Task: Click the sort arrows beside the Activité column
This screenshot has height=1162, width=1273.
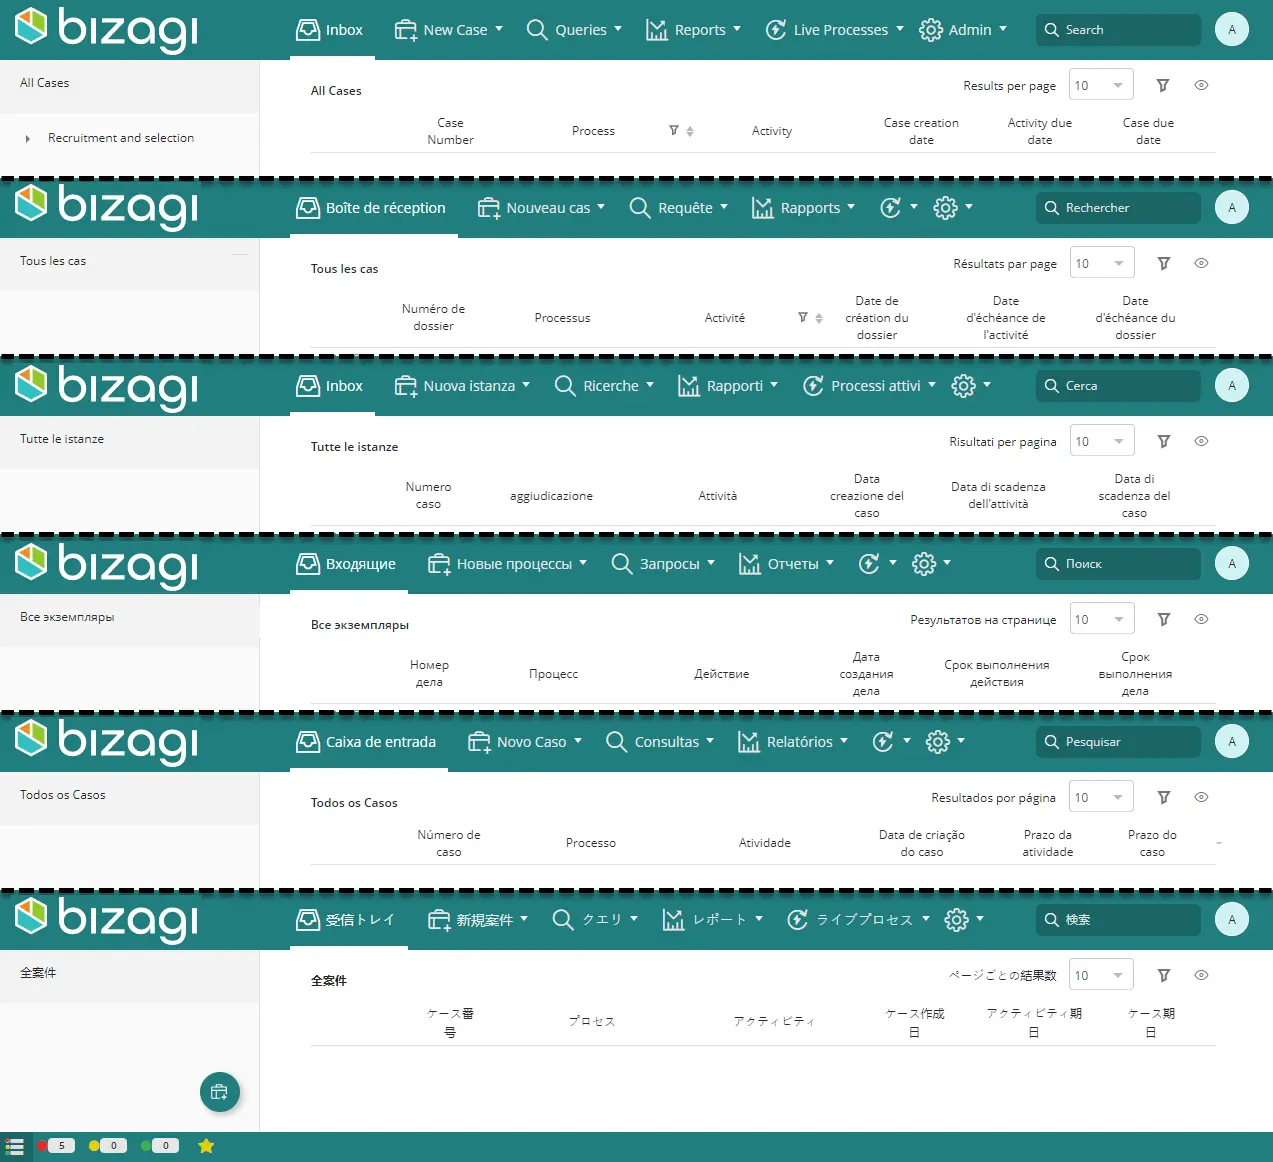Action: pos(819,318)
